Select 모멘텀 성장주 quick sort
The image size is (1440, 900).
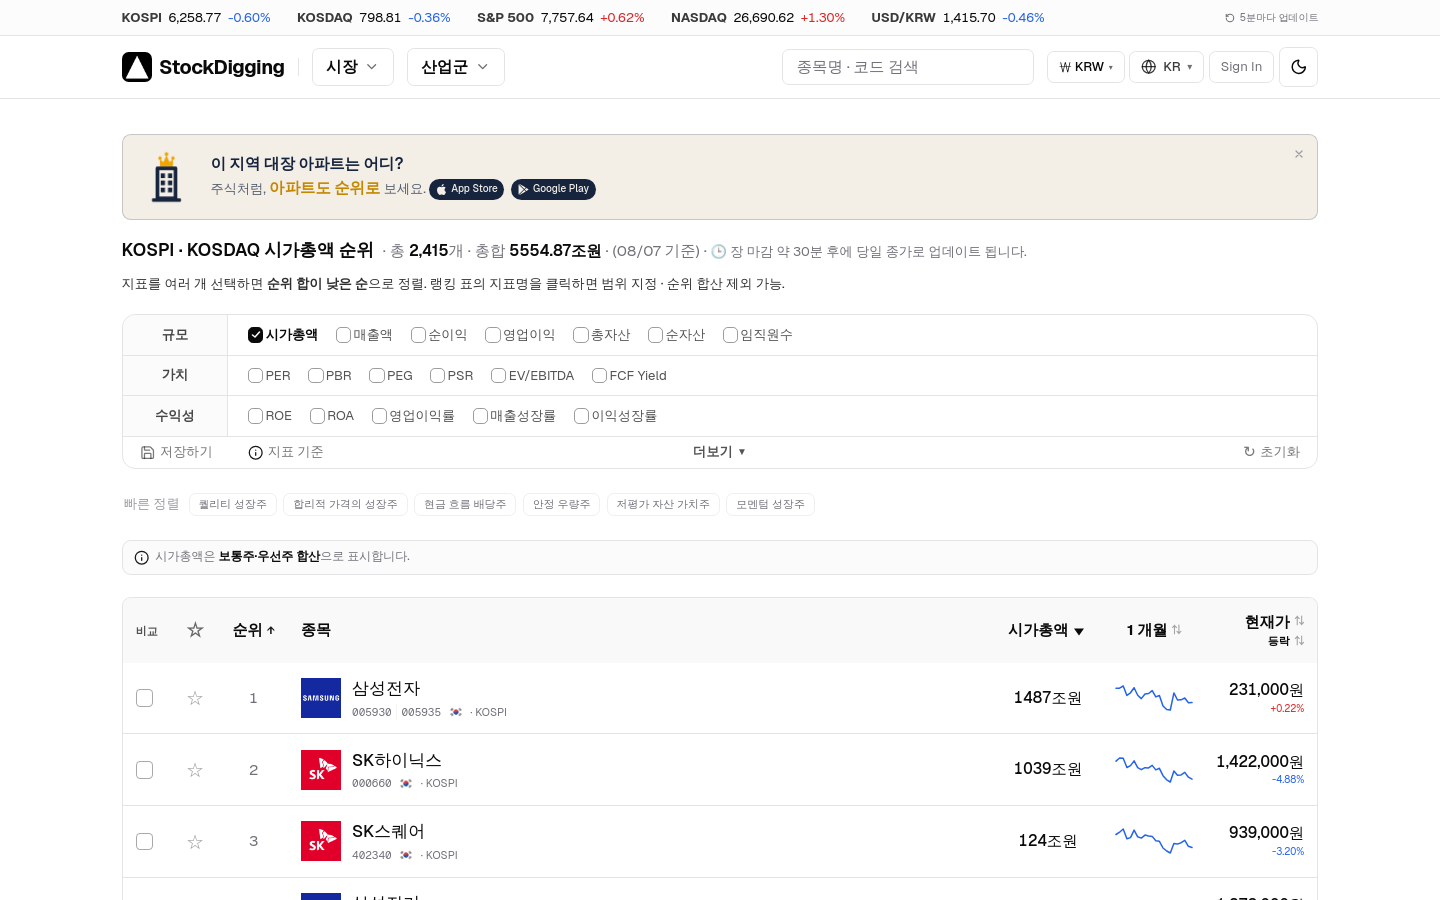coord(770,504)
